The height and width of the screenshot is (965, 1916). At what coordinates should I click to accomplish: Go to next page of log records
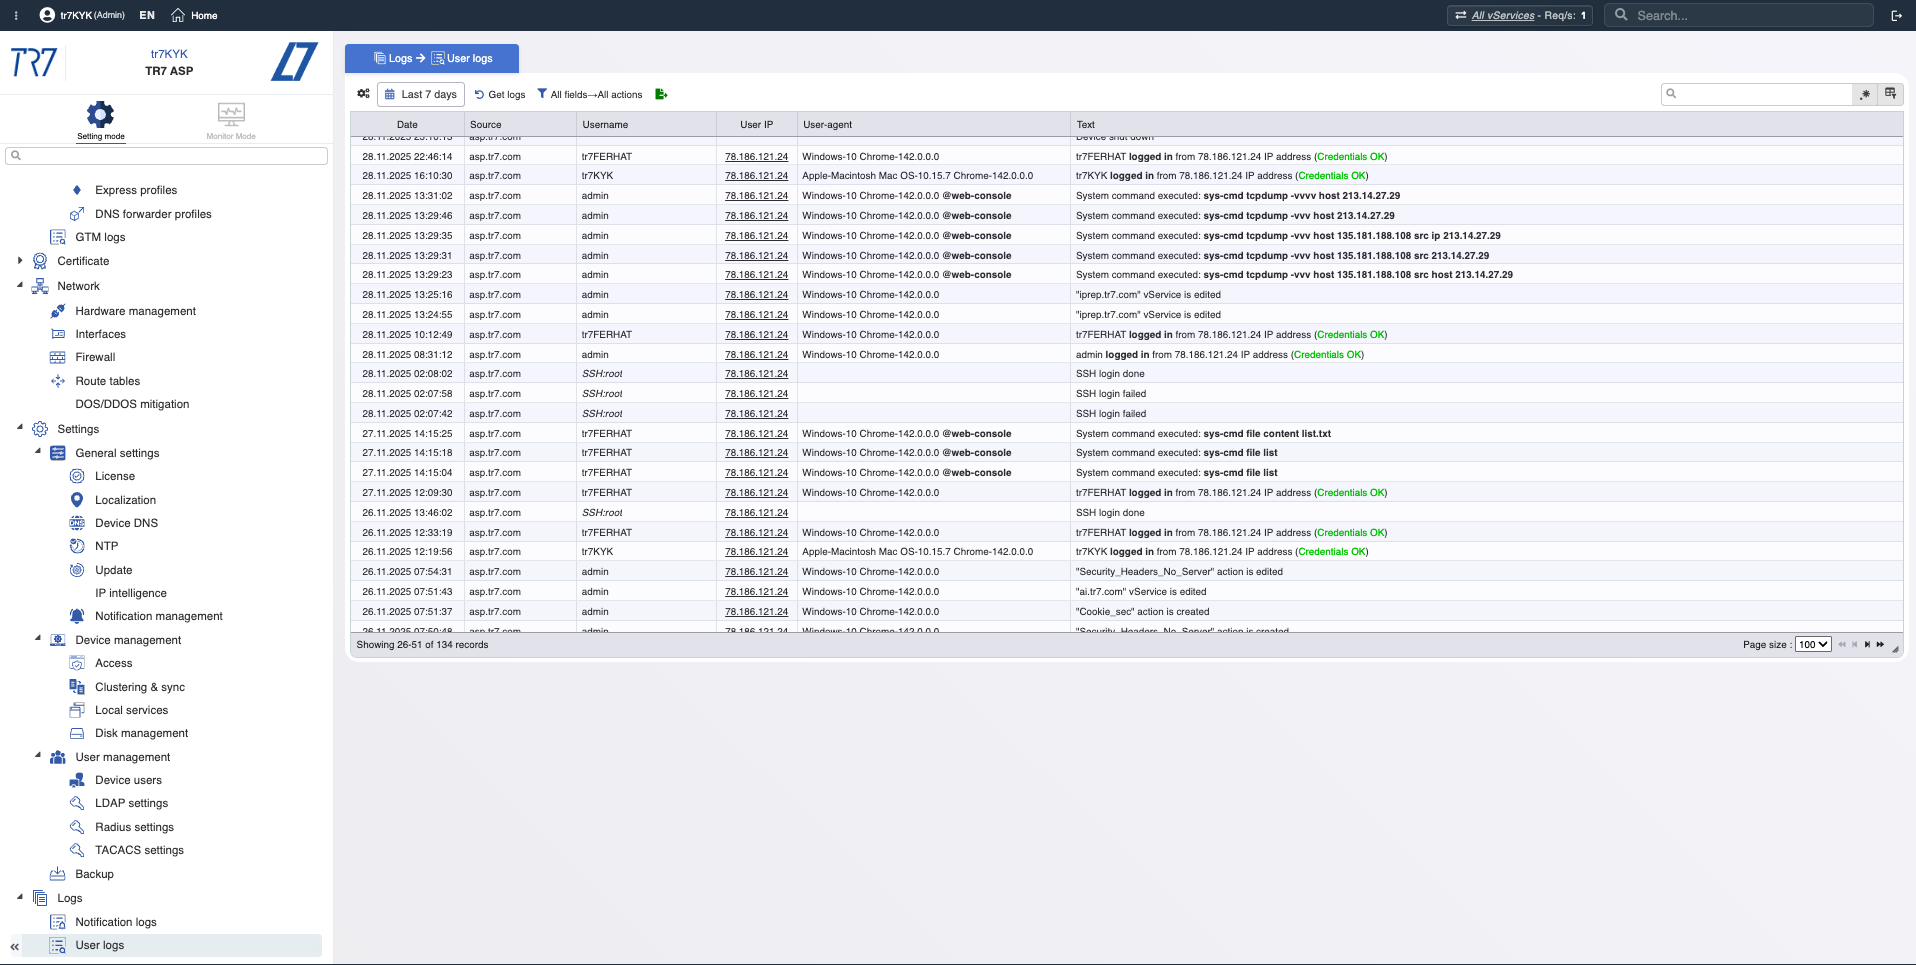(1867, 645)
